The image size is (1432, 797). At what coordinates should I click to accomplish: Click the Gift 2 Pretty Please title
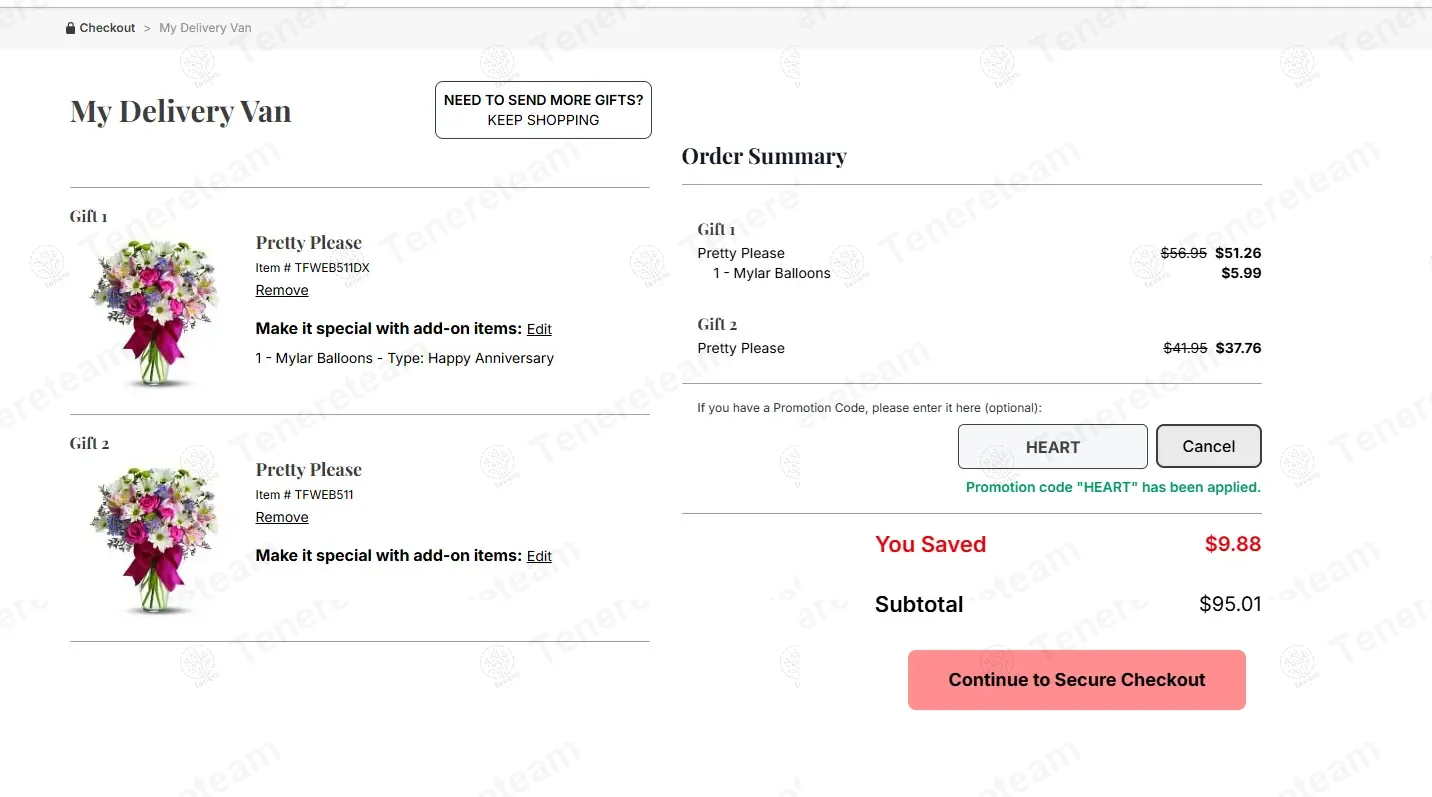pos(308,470)
